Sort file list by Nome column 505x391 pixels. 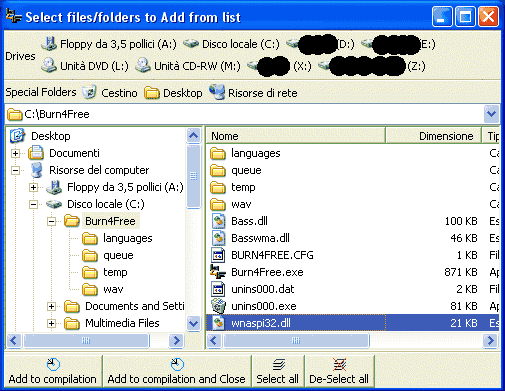(296, 136)
